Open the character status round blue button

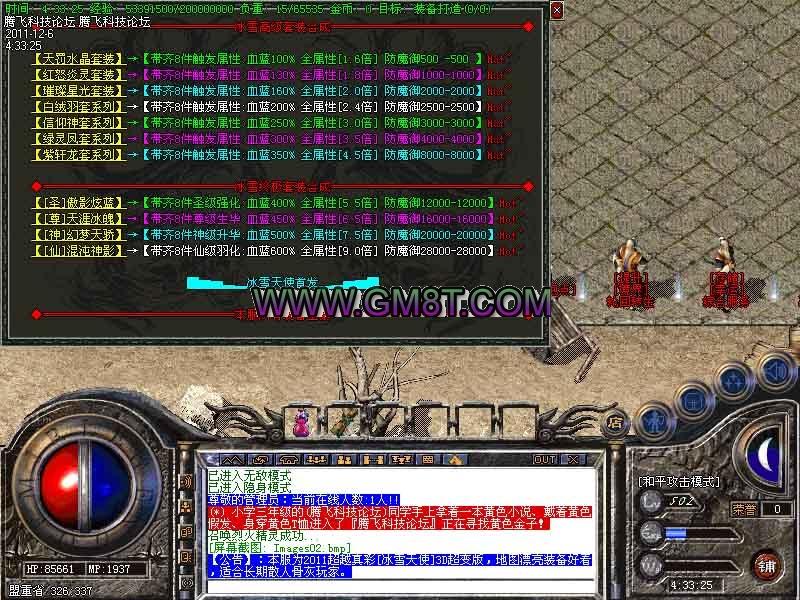pos(655,422)
